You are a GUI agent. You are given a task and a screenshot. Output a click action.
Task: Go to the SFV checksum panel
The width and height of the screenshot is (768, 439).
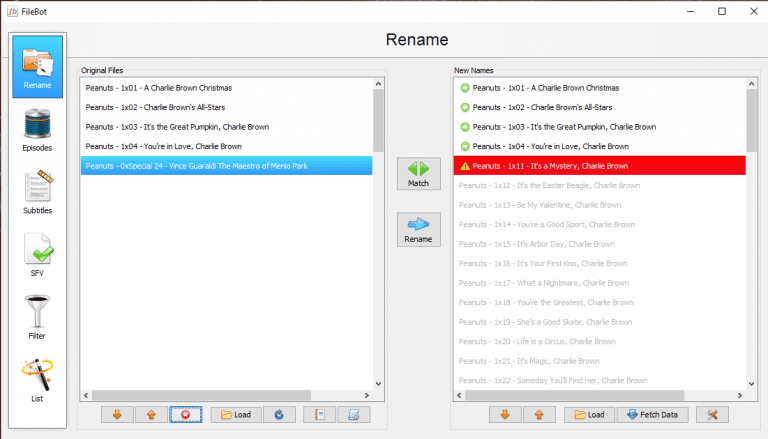[38, 255]
